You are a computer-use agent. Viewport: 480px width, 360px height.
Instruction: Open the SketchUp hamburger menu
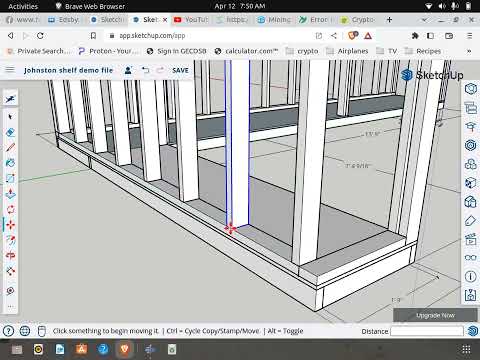[10, 70]
